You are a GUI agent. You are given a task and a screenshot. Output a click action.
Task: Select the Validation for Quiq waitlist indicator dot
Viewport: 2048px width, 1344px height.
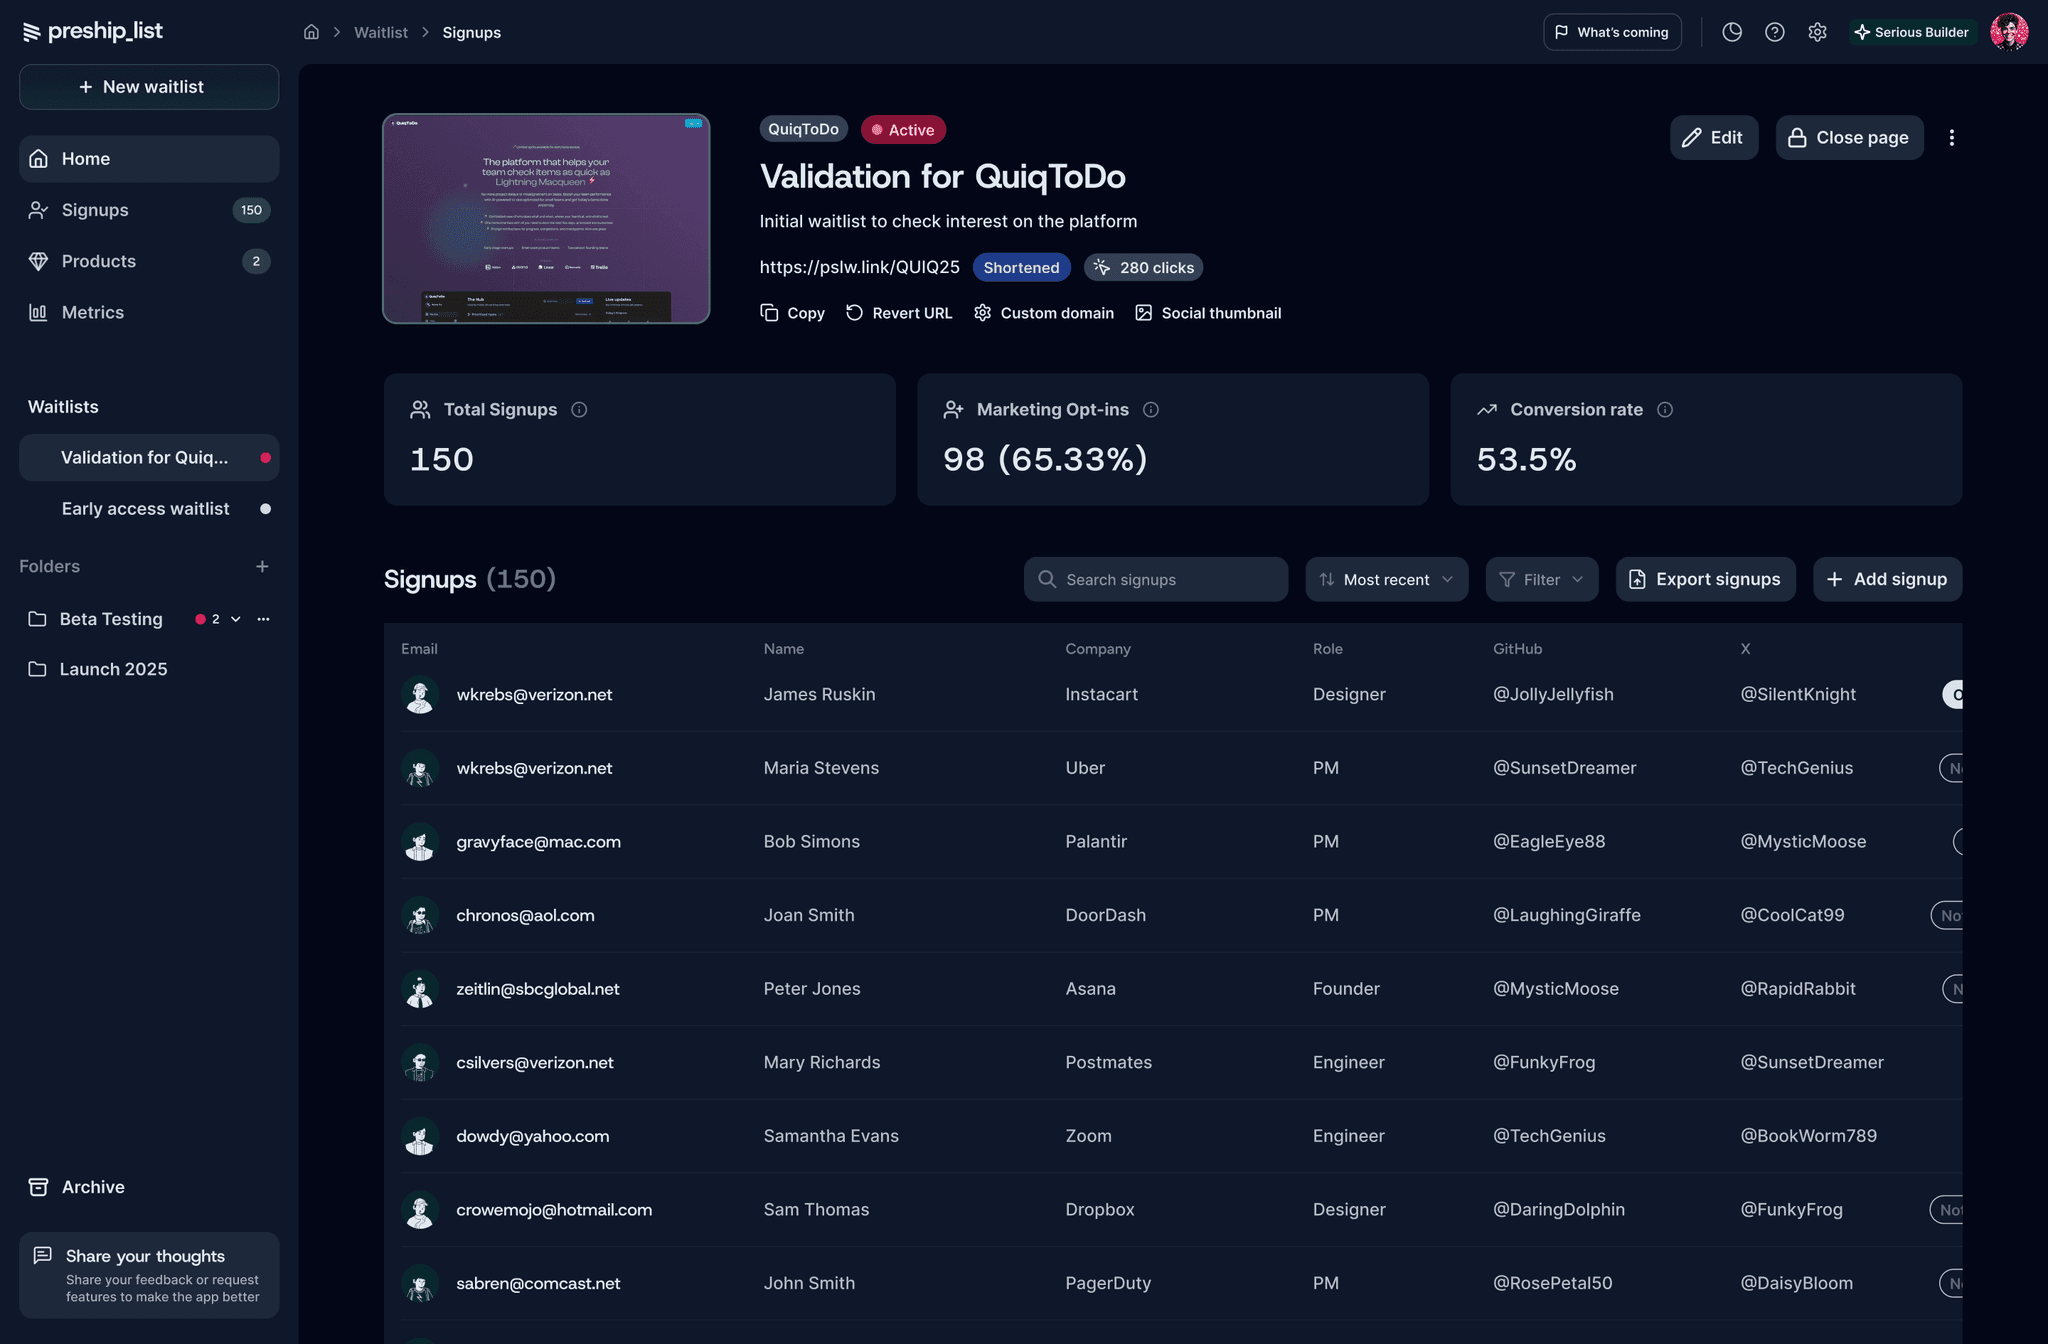point(265,457)
